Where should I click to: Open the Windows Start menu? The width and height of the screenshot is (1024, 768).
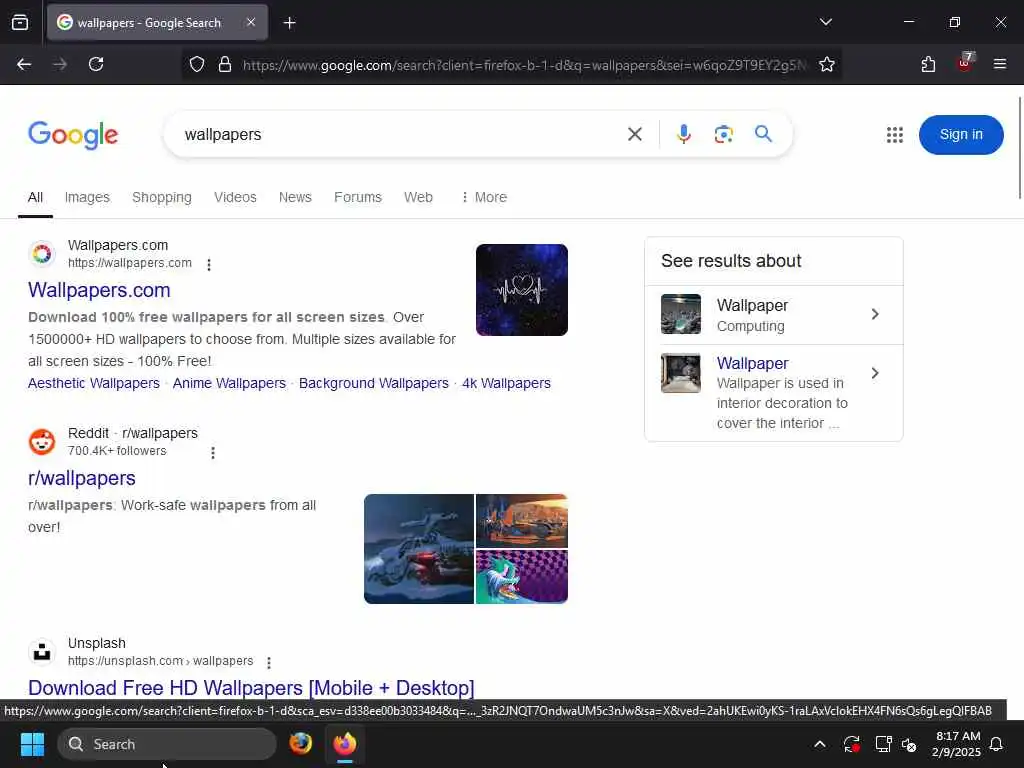32,744
